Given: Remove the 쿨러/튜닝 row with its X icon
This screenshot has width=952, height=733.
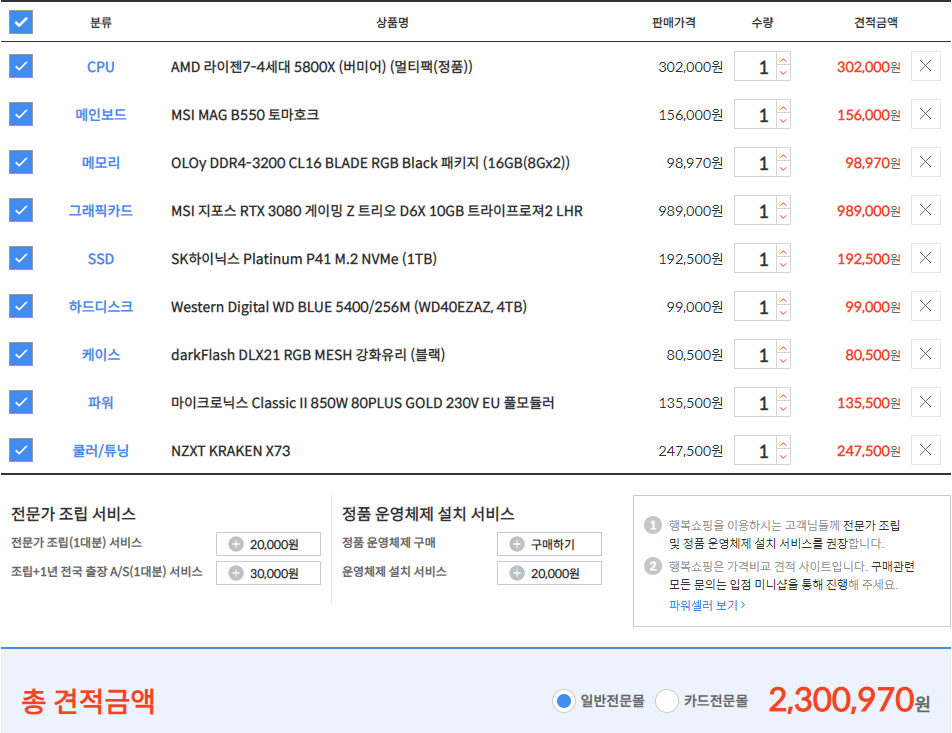Looking at the screenshot, I should click(925, 450).
